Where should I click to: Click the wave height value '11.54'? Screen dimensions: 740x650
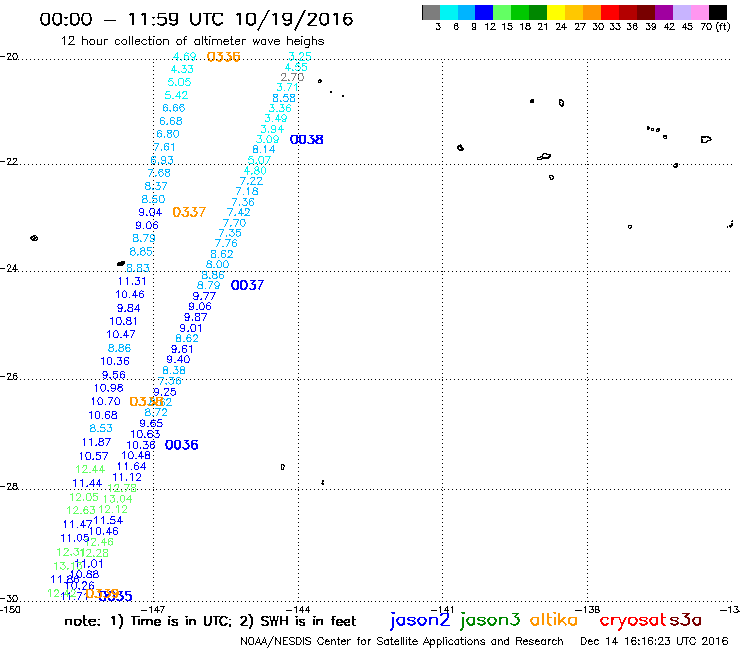pyautogui.click(x=108, y=520)
